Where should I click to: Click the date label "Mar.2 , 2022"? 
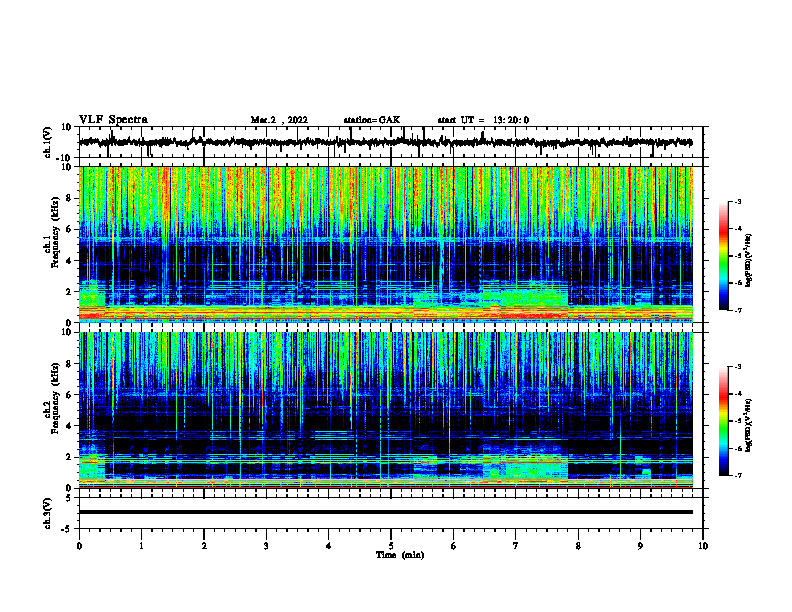click(279, 120)
